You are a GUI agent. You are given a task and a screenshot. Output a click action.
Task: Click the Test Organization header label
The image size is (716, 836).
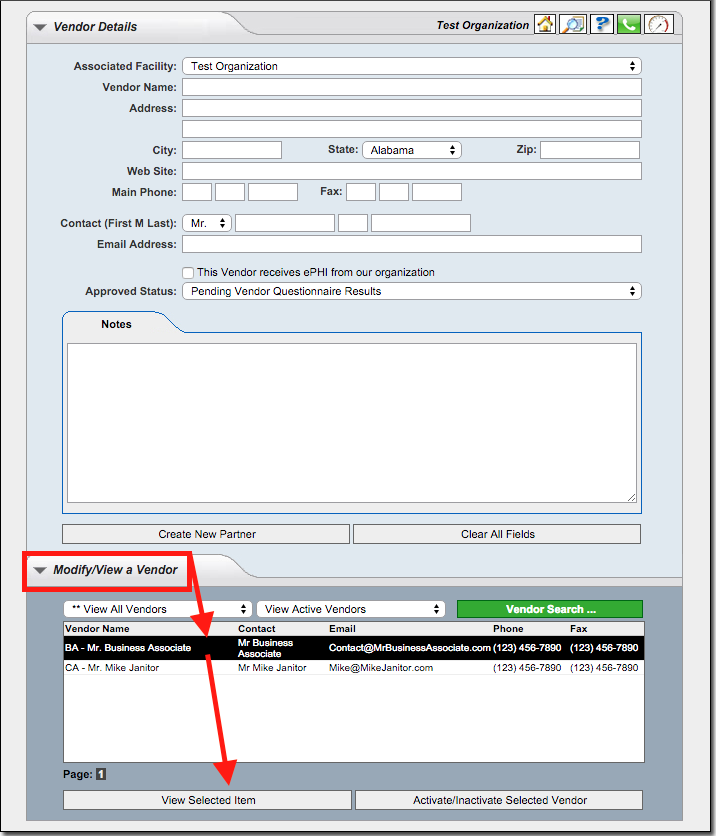coord(482,26)
